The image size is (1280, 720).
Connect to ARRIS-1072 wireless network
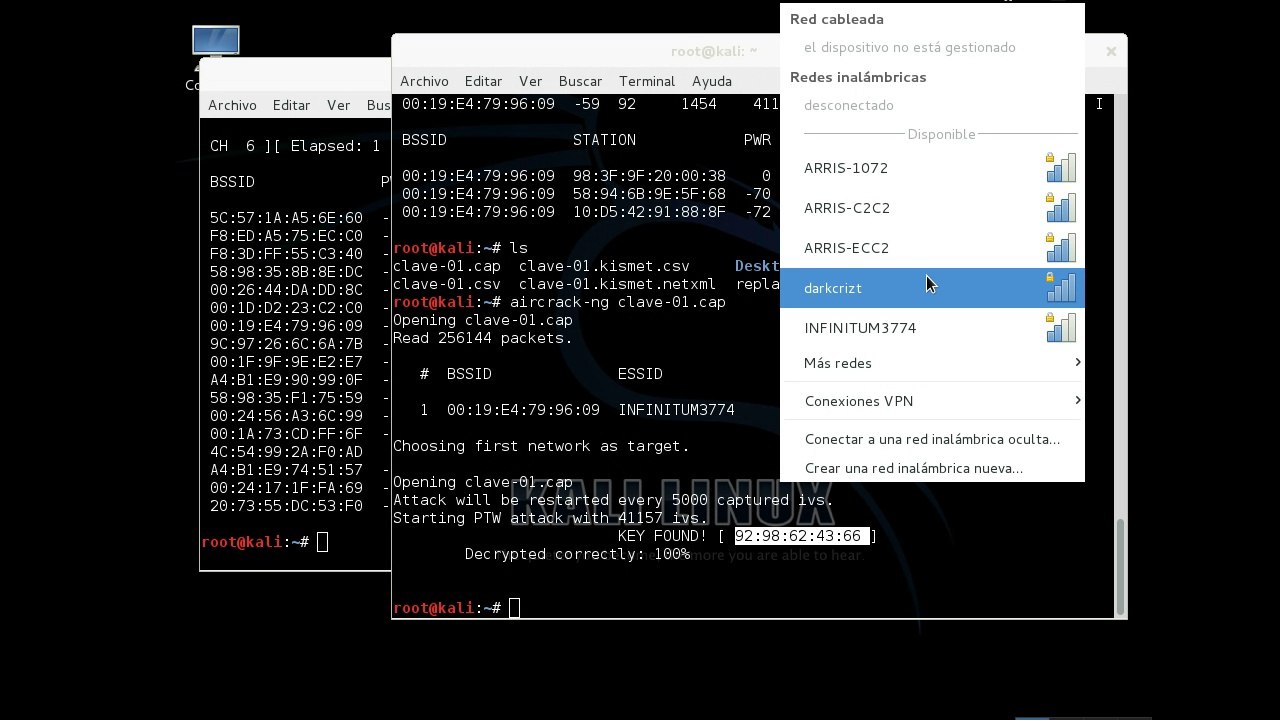tap(932, 168)
